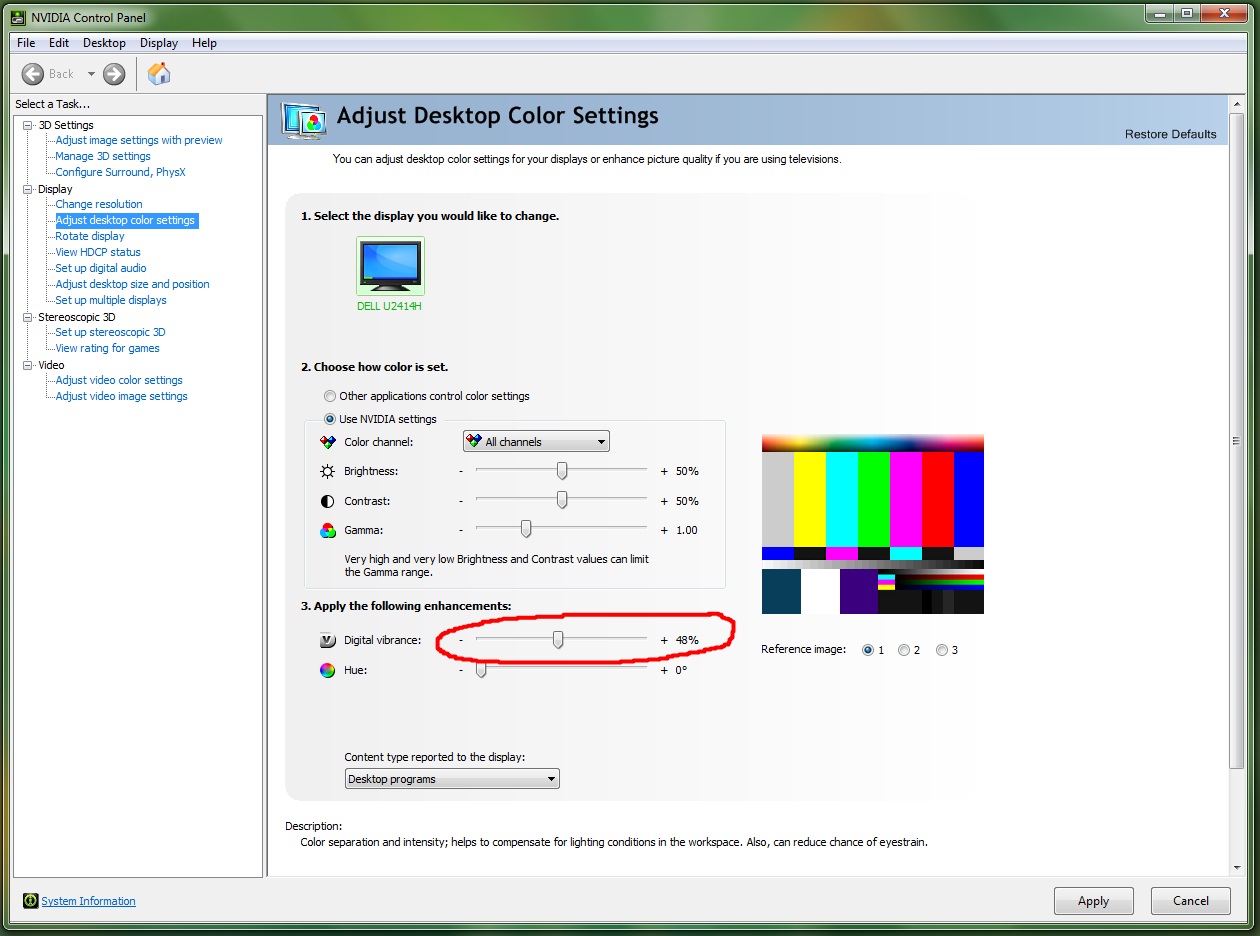Open Set up stereoscopic 3D
The height and width of the screenshot is (936, 1260).
click(111, 332)
